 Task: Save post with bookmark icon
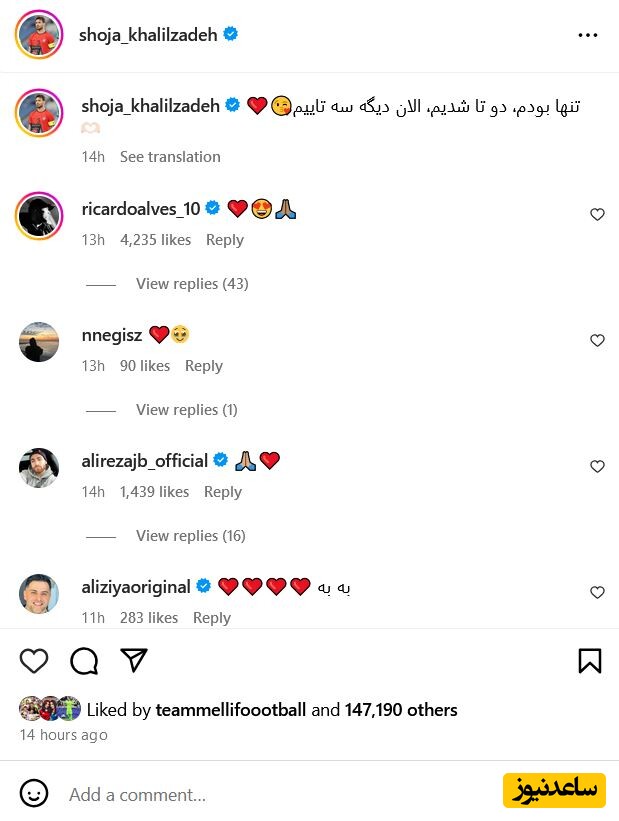[590, 661]
